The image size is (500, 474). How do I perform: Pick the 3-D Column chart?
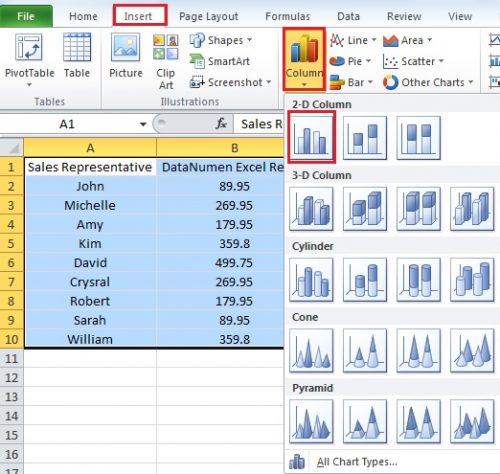[x=472, y=209]
